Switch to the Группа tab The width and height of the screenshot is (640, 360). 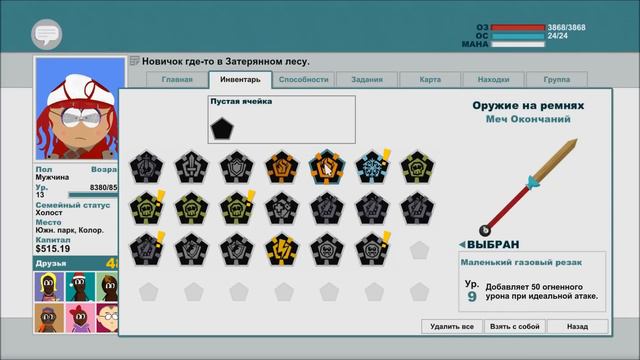point(557,80)
